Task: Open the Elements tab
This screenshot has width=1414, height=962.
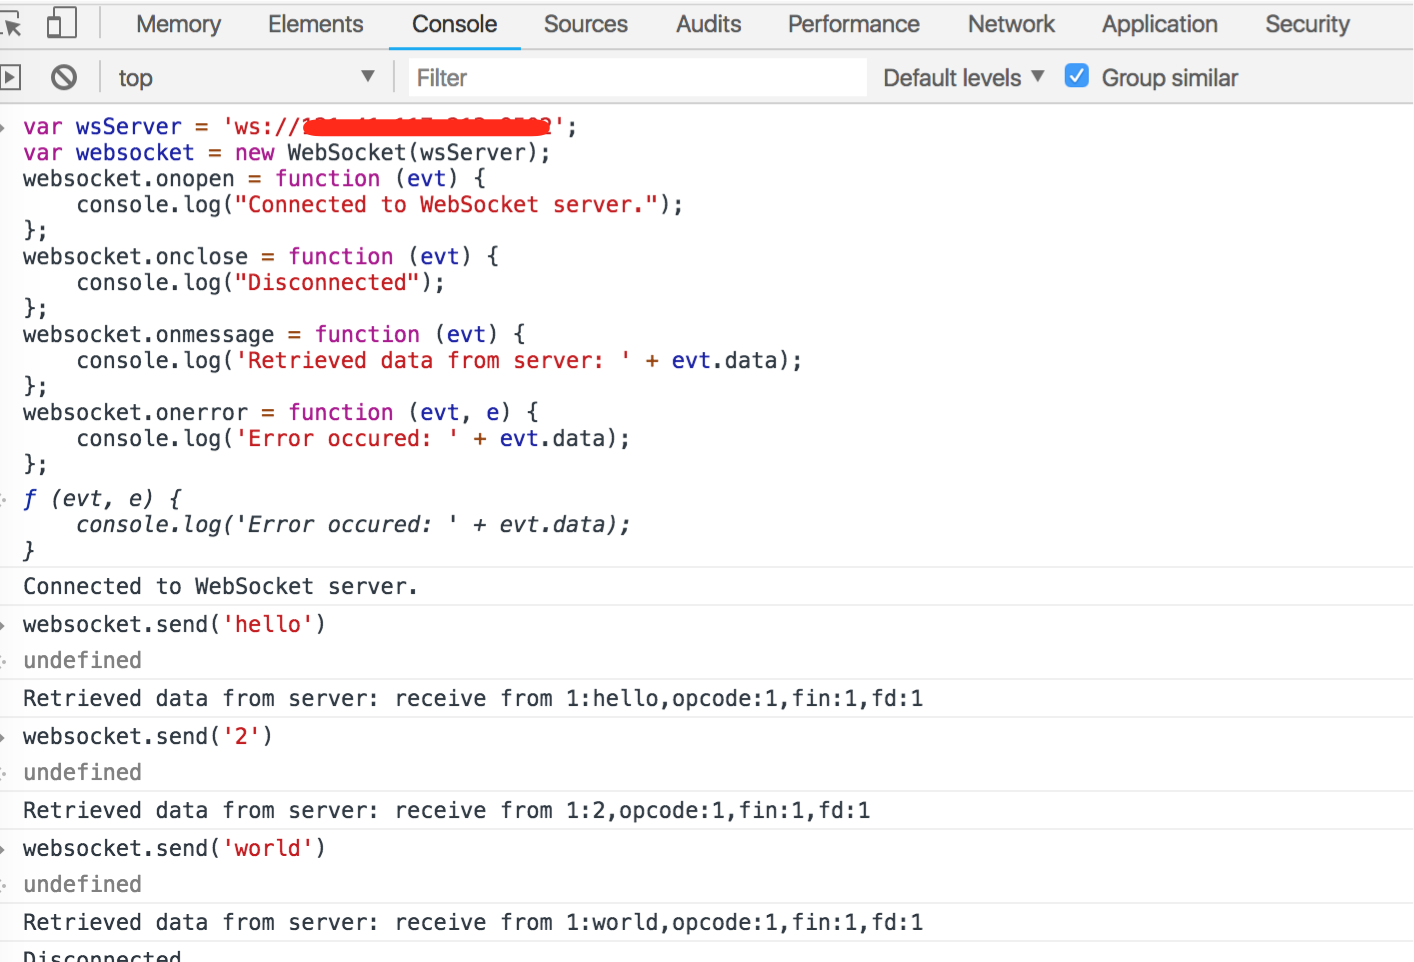Action: click(315, 24)
